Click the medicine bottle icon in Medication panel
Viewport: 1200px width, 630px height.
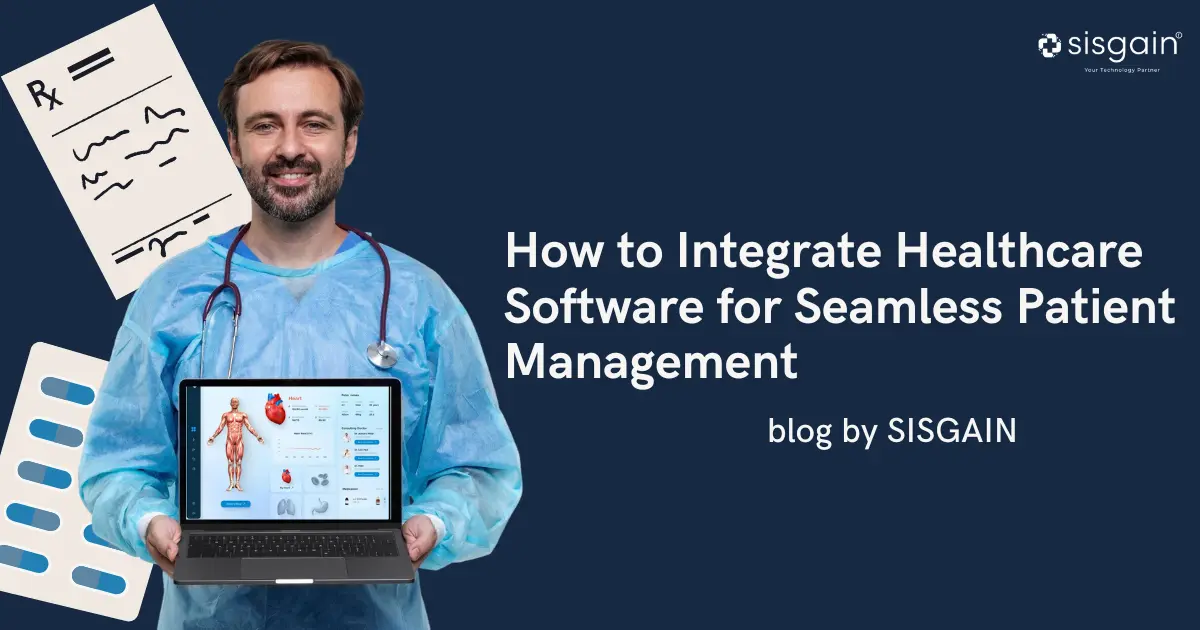point(378,500)
